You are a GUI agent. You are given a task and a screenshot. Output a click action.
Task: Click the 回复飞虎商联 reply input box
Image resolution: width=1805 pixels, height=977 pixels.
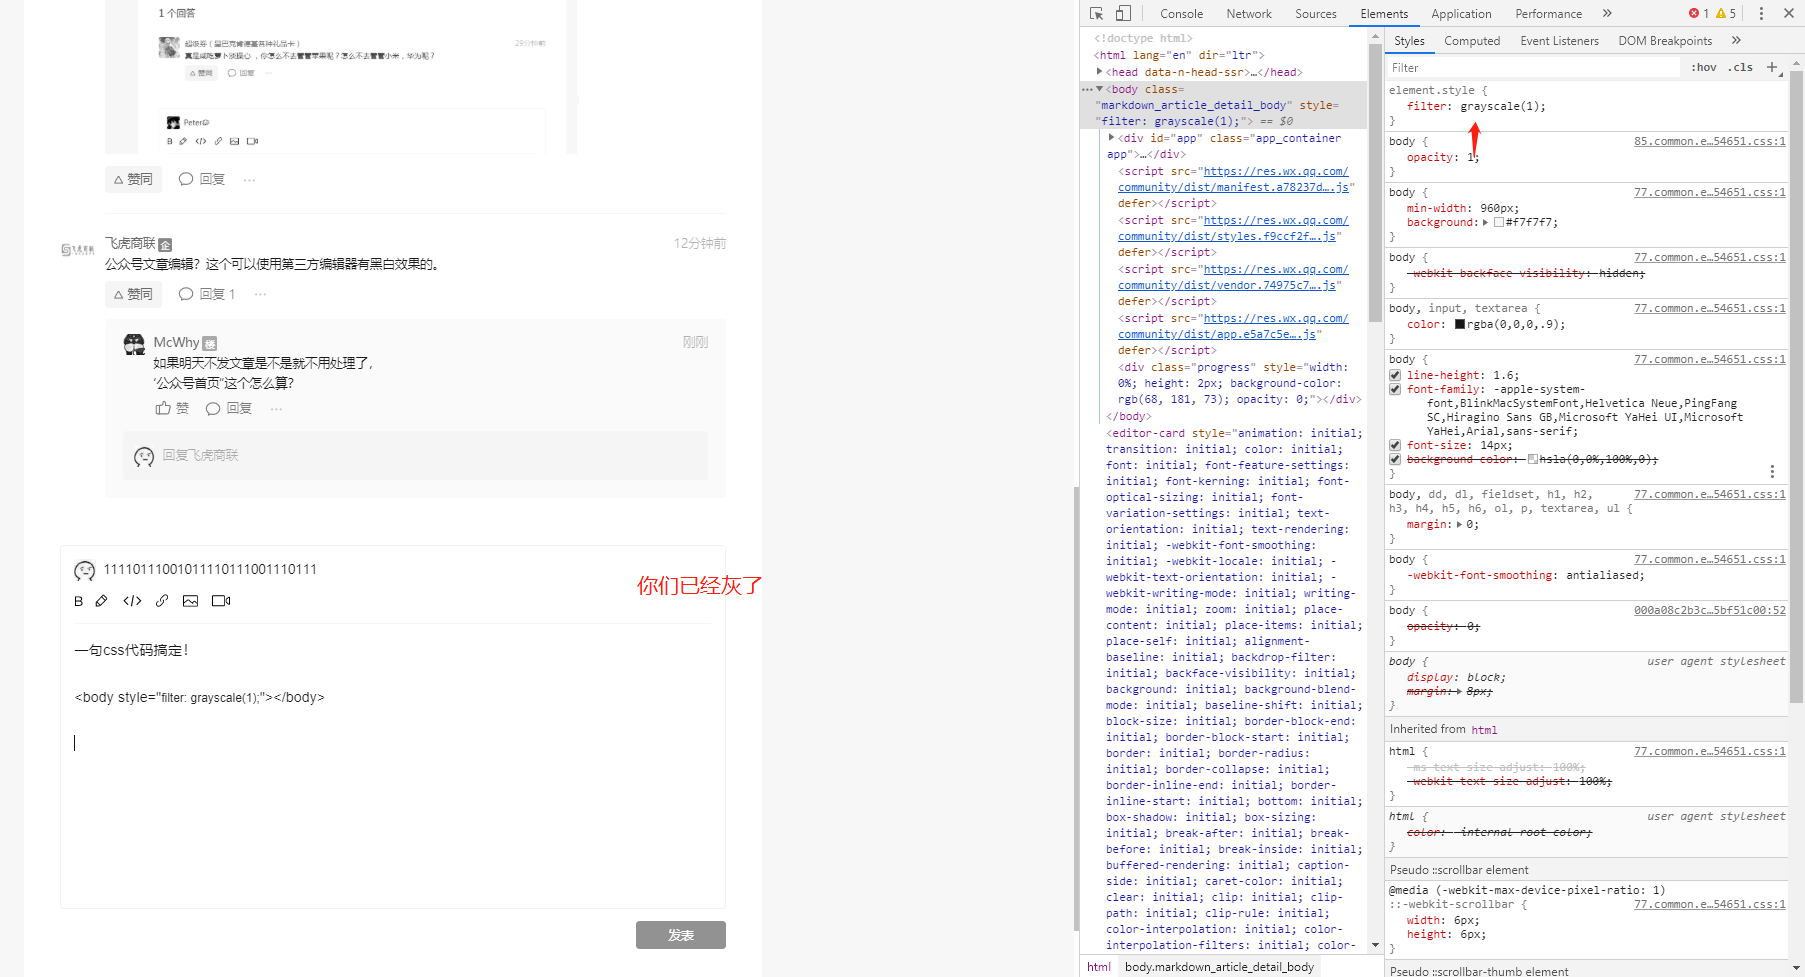[x=415, y=456]
